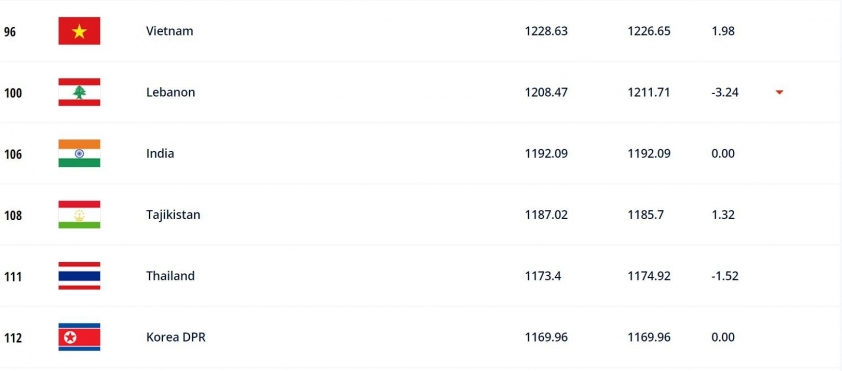Viewport: 842px width, 371px height.
Task: Click Vietnam's total points 1228.63
Action: pyautogui.click(x=546, y=31)
